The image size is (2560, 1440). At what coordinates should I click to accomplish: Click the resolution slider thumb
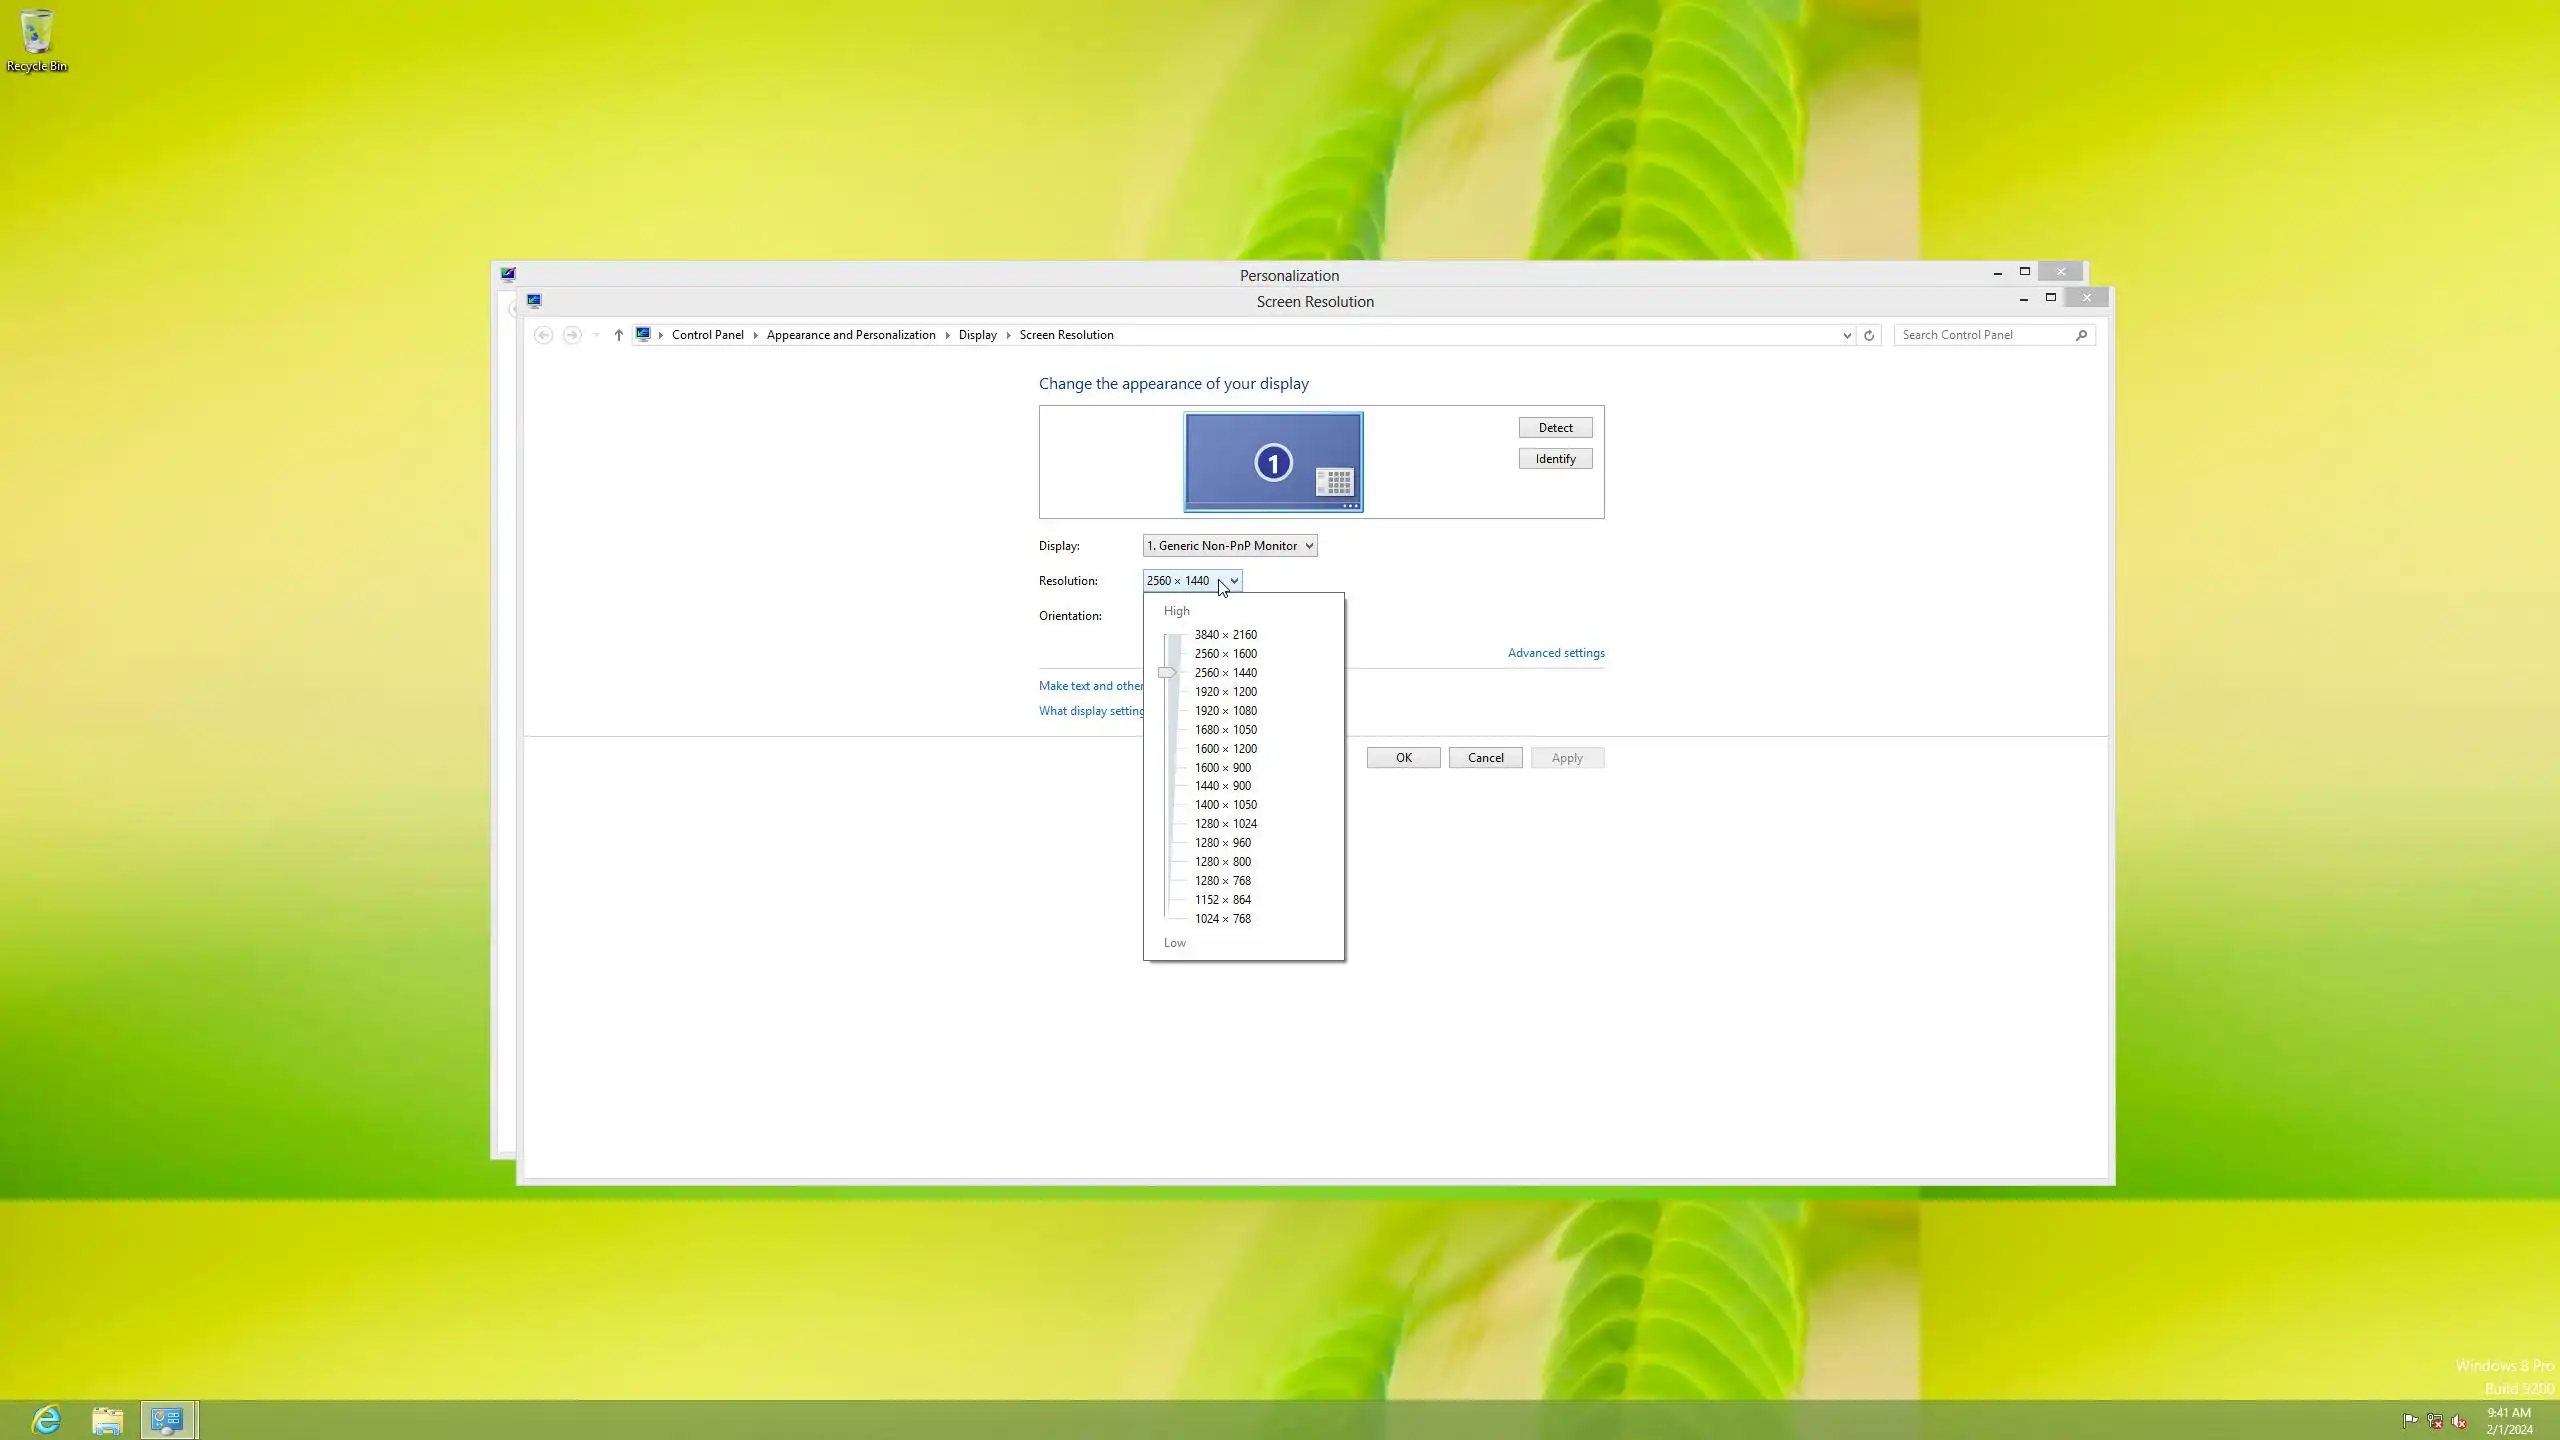click(1166, 673)
